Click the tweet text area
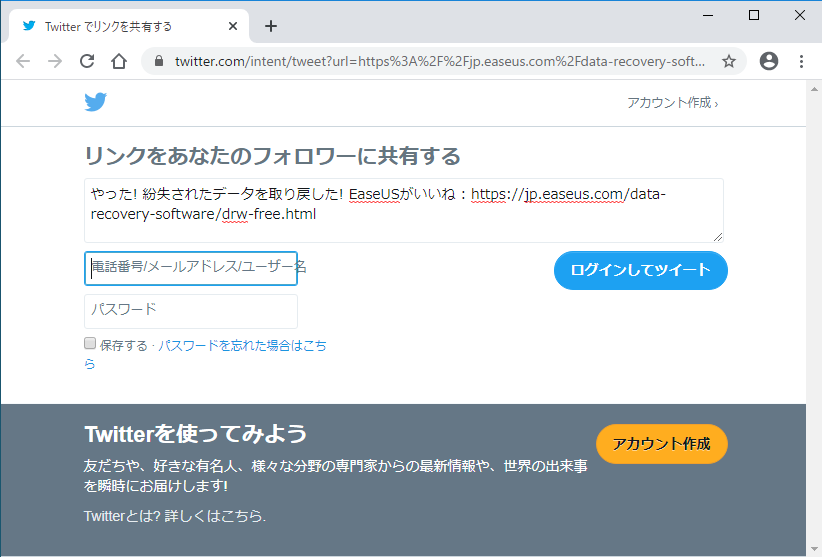The height and width of the screenshot is (557, 822). [x=403, y=210]
